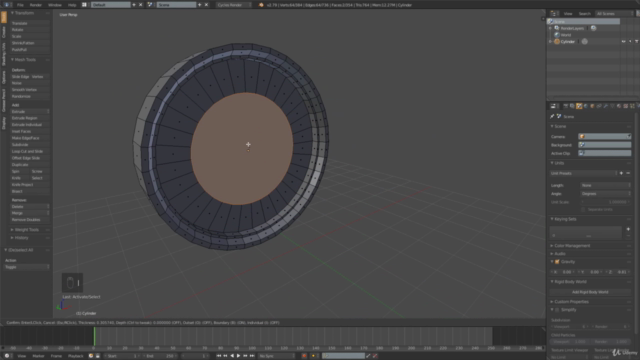
Task: Enable the Separate Units checkbox
Action: (583, 209)
